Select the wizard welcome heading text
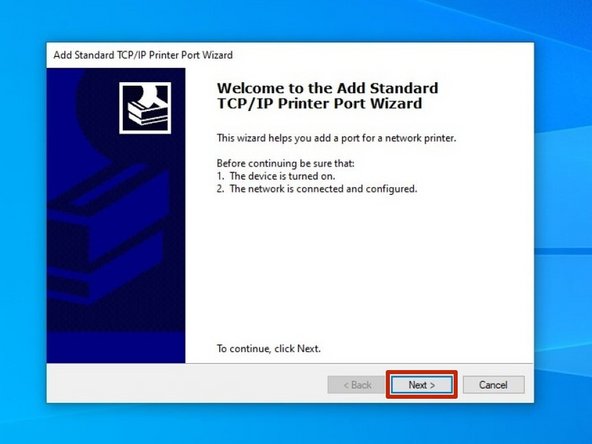 coord(327,96)
